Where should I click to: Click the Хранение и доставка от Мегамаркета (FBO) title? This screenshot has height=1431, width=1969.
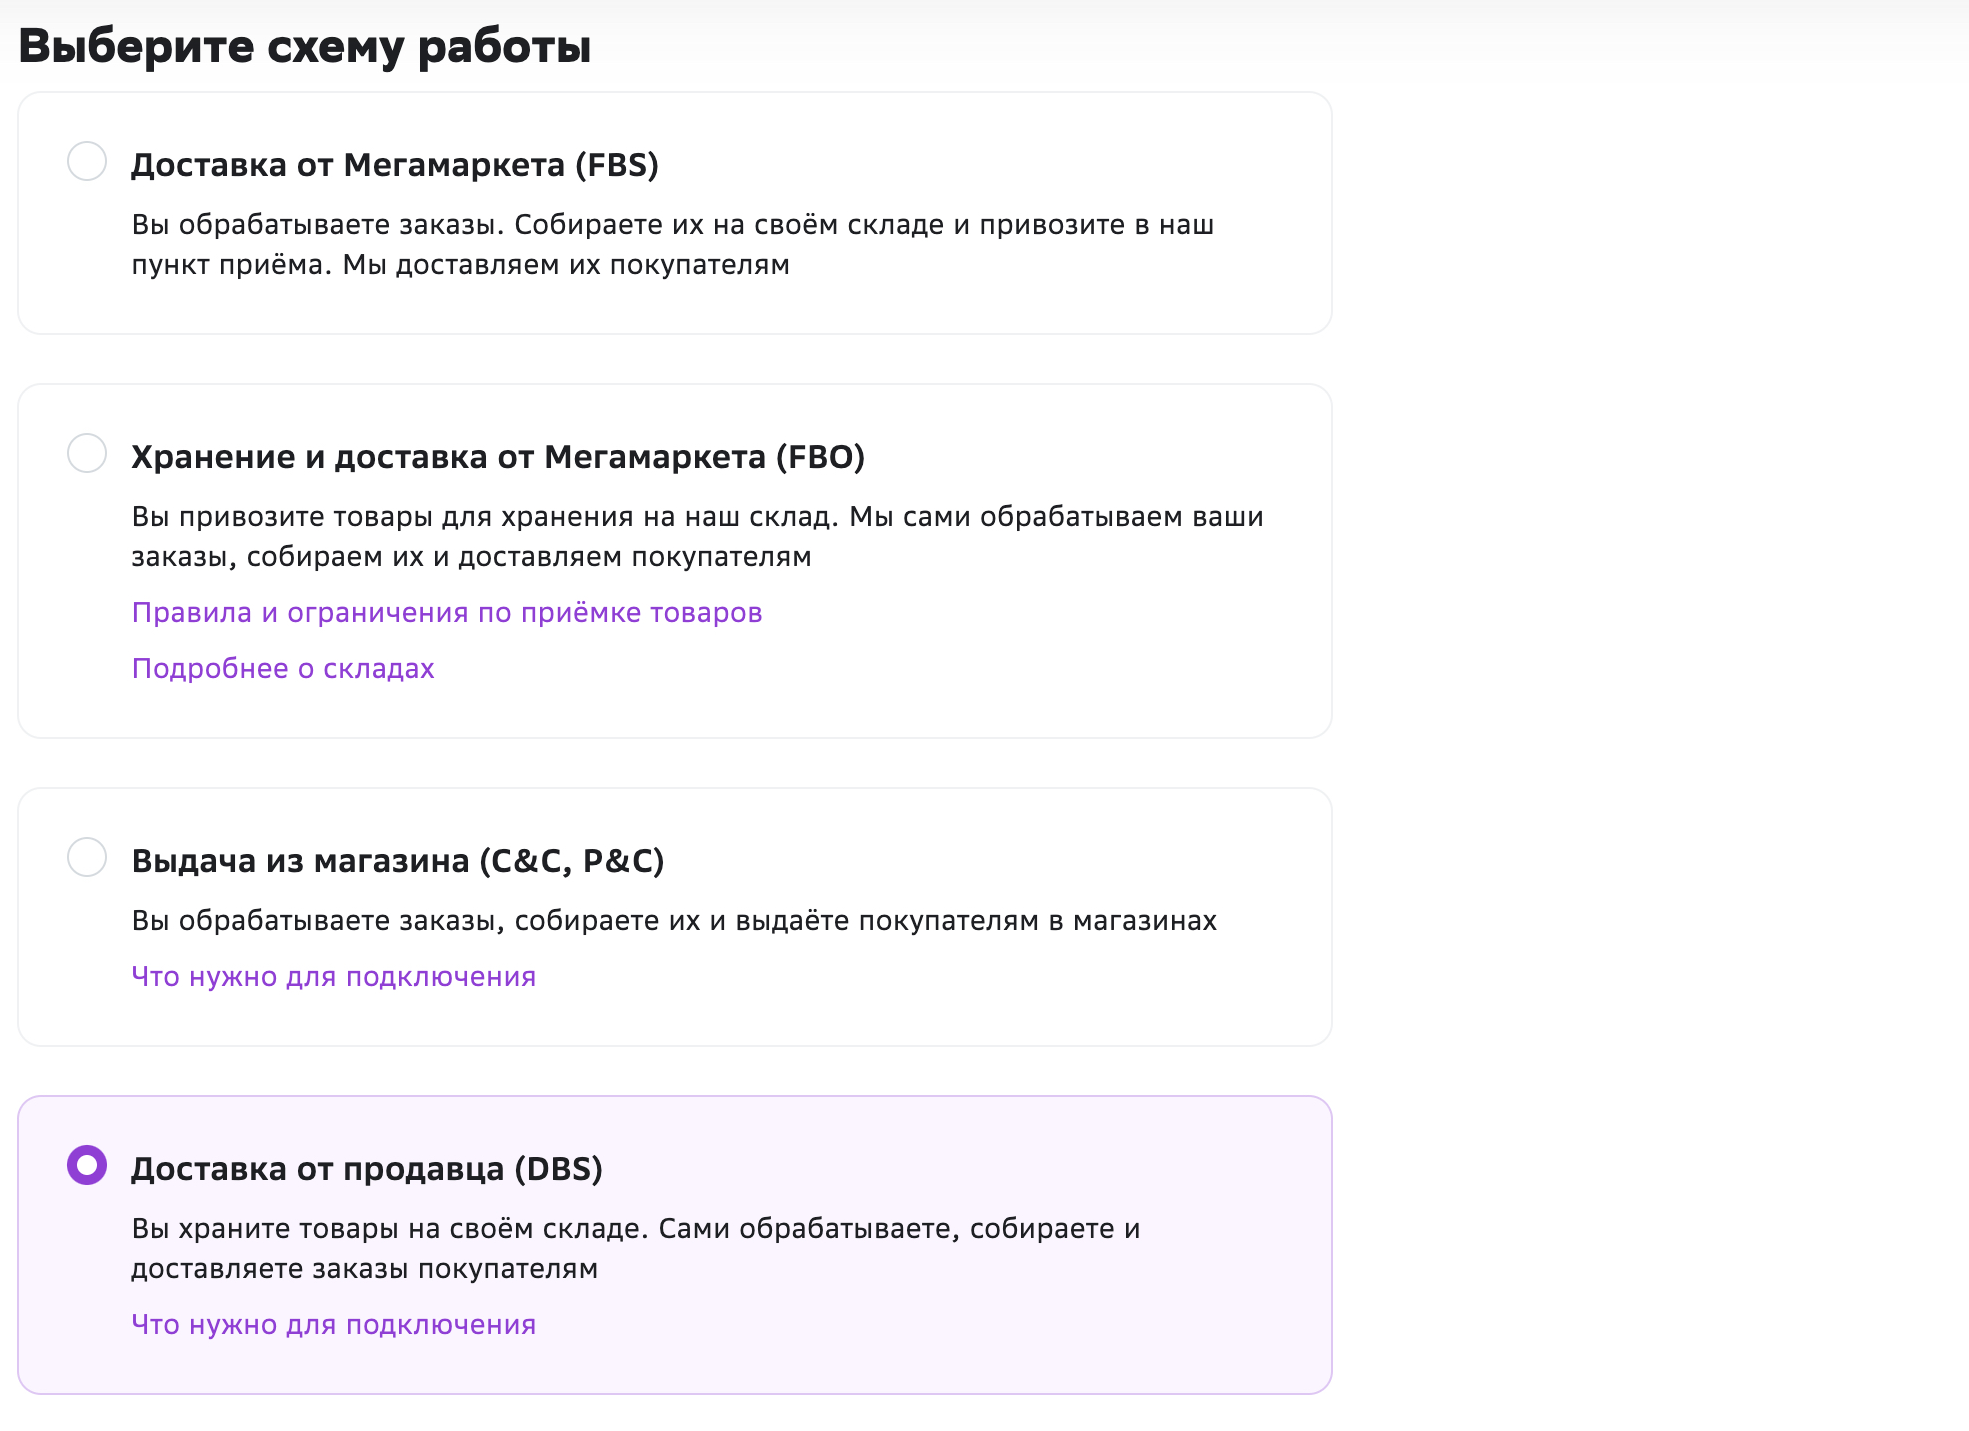point(498,456)
